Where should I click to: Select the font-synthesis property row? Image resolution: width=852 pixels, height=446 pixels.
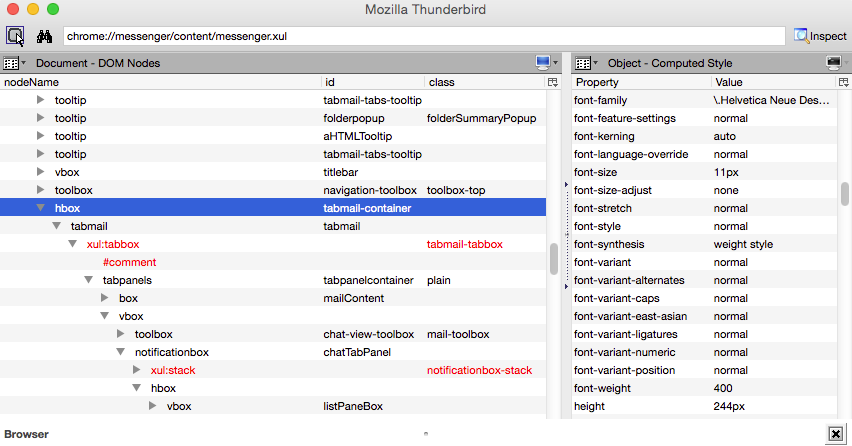pos(704,244)
